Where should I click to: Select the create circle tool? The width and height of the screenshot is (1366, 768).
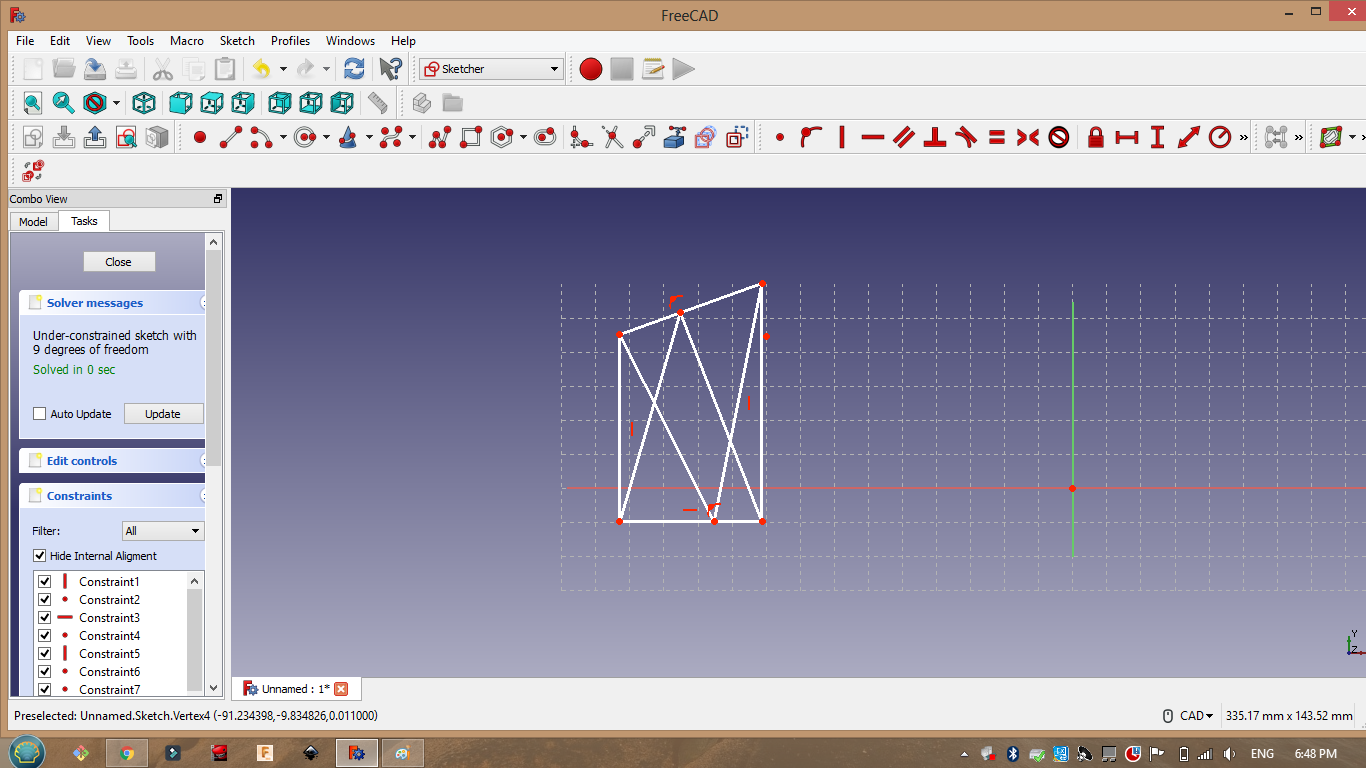306,137
